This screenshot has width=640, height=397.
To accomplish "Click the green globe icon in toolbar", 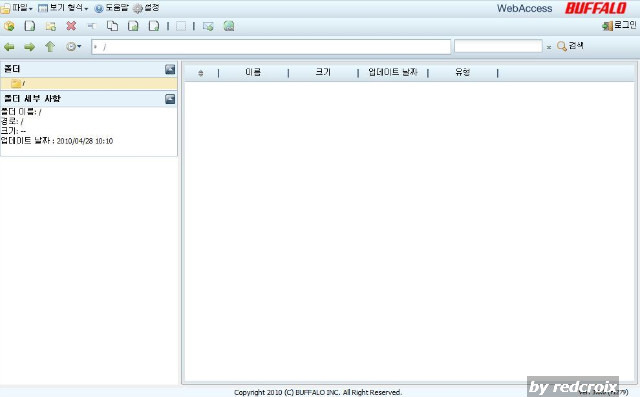I will (x=229, y=26).
